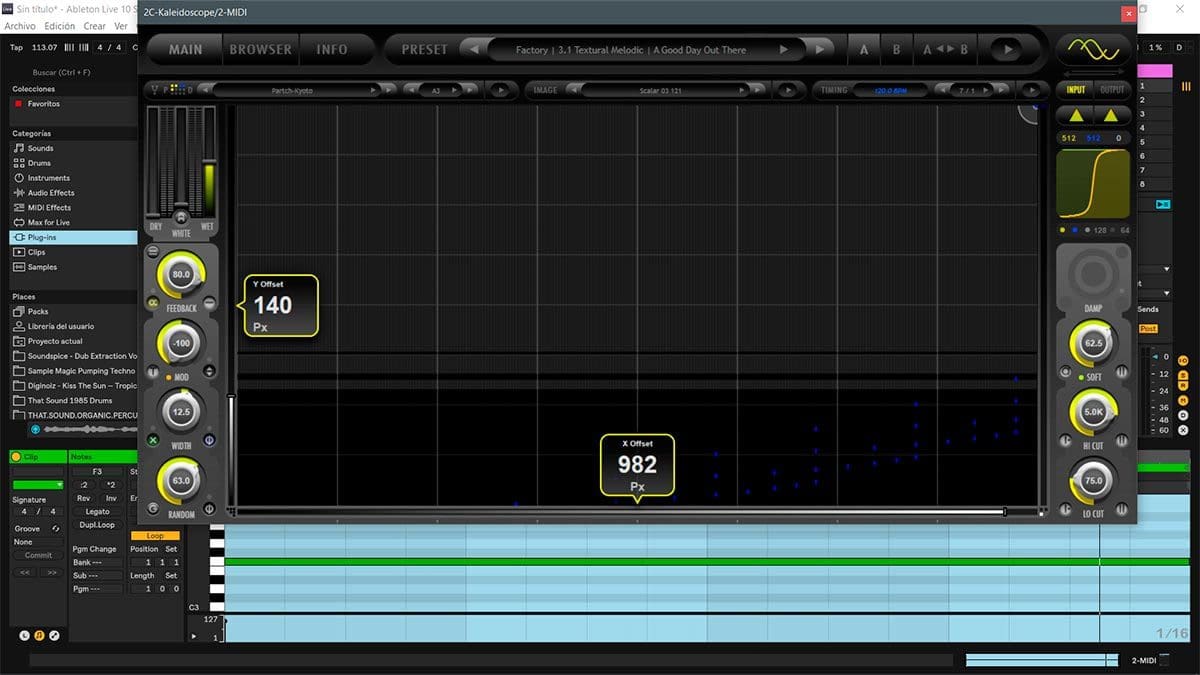1200x675 pixels.
Task: Open the Crear menu in Ableton
Action: point(94,26)
